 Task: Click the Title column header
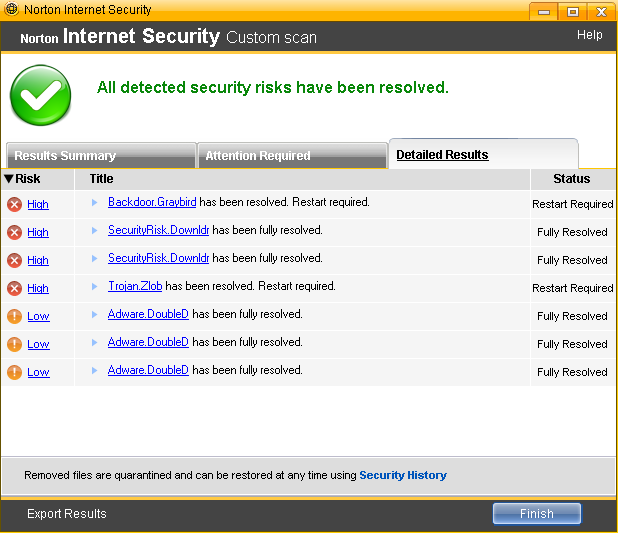[x=101, y=179]
